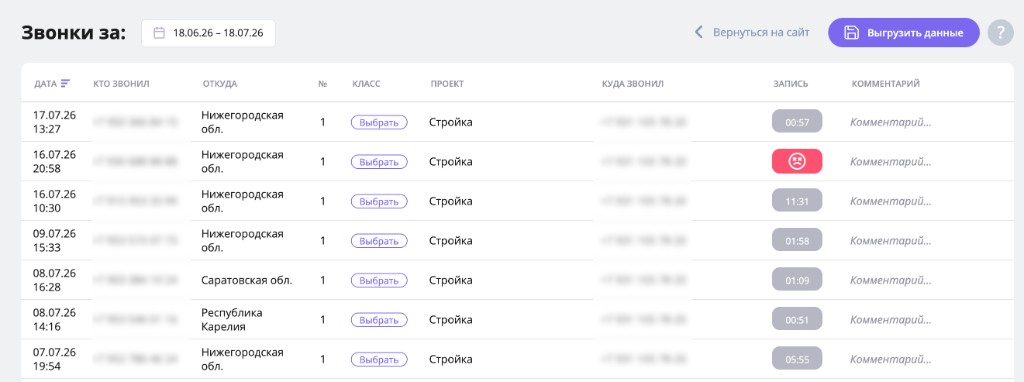Click the red sad-face missed recording badge
The height and width of the screenshot is (382, 1024).
click(797, 161)
